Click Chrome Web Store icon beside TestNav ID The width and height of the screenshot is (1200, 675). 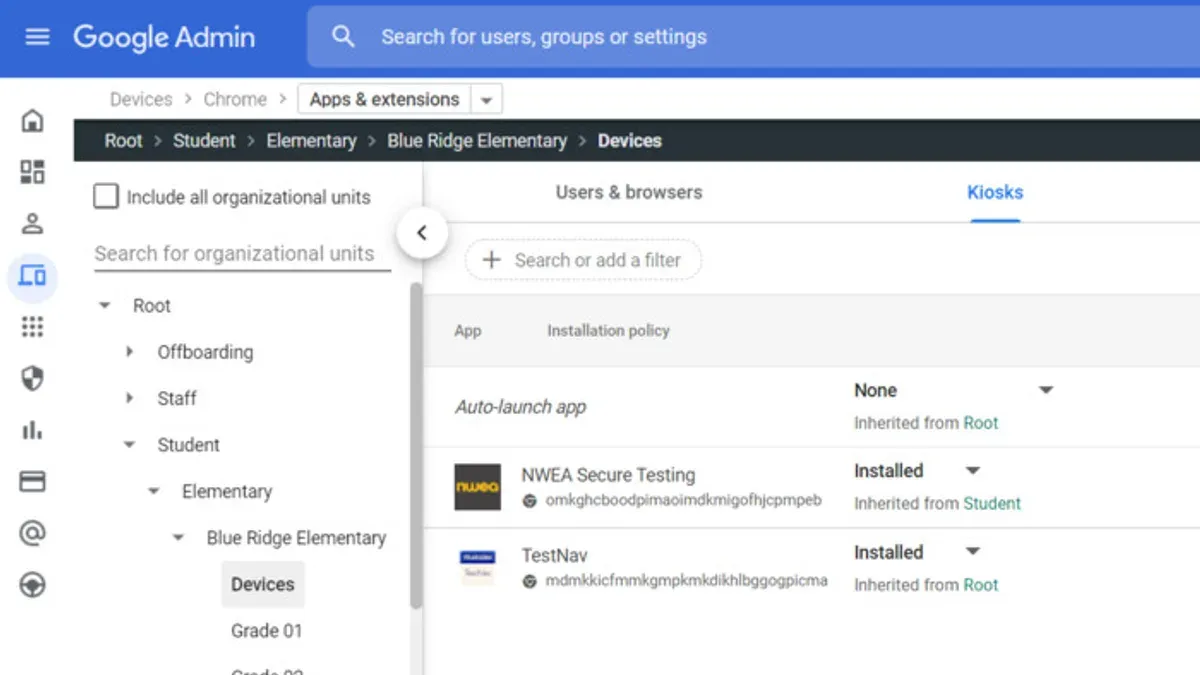(x=530, y=580)
